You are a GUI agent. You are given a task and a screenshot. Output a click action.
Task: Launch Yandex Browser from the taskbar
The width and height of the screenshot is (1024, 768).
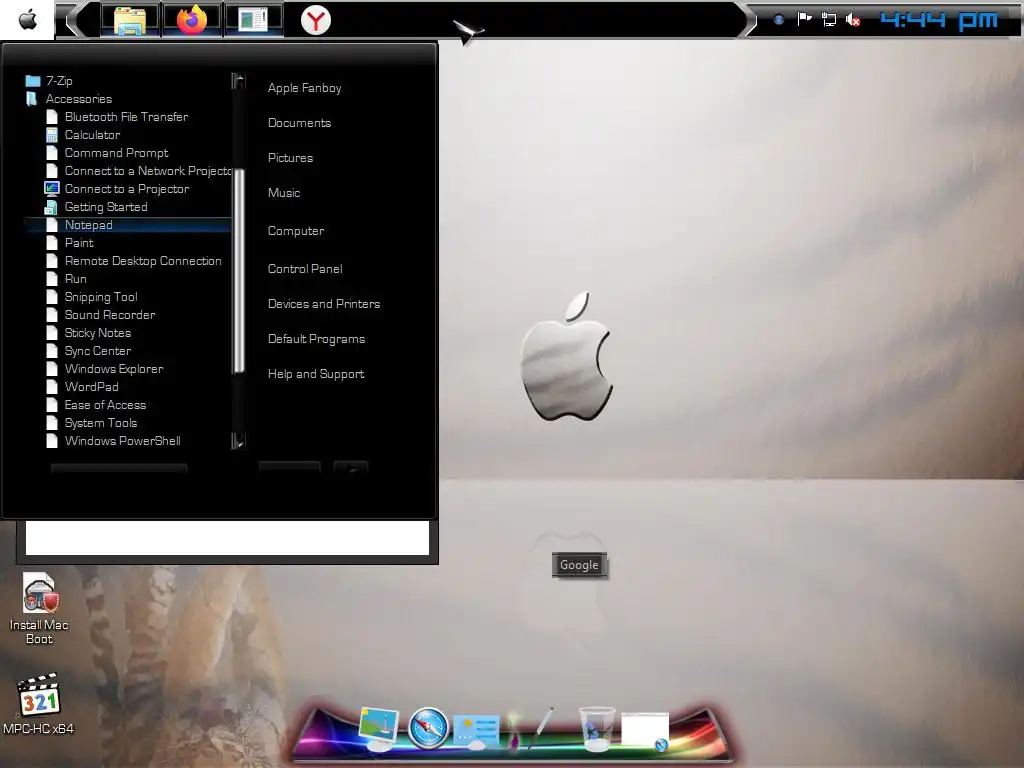[315, 20]
